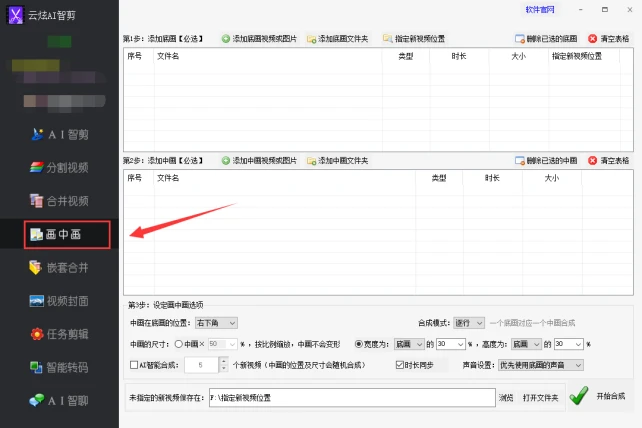Click the save path field F:\指定新视频位置
The height and width of the screenshot is (428, 642).
352,398
